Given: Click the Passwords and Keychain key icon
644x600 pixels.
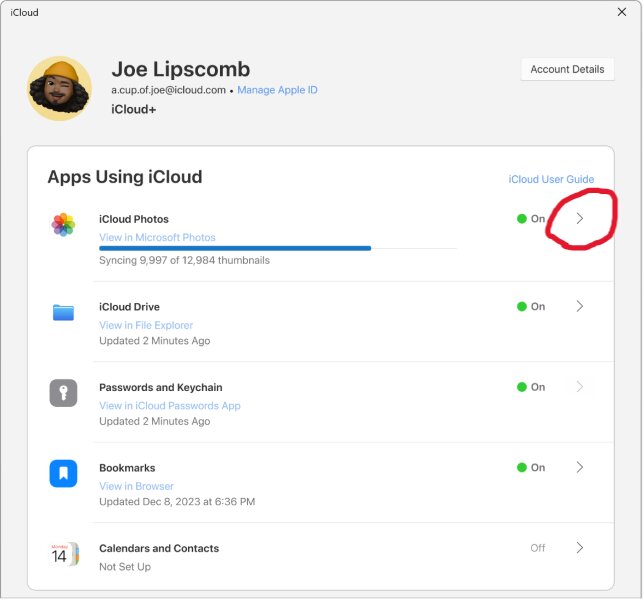Looking at the screenshot, I should coord(63,393).
